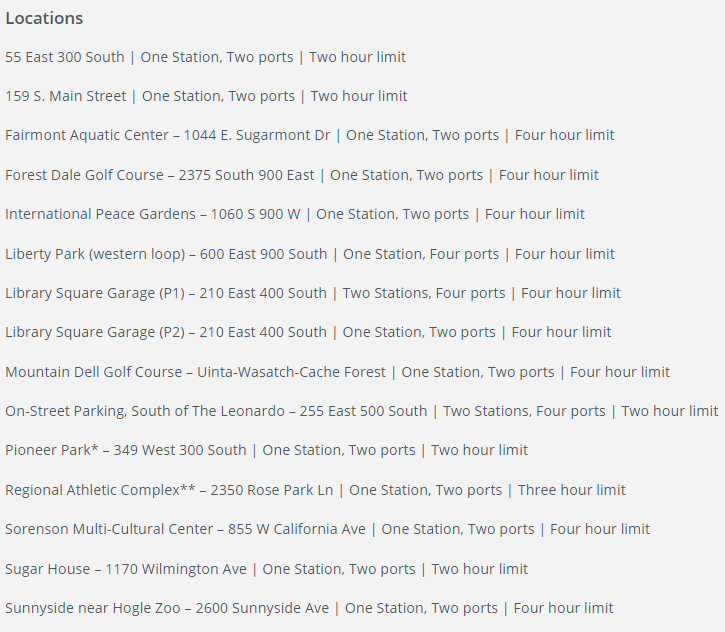Screen dimensions: 725x632
Task: Click Sugar House – 1170 Wilmington Ave
Action: click(126, 569)
